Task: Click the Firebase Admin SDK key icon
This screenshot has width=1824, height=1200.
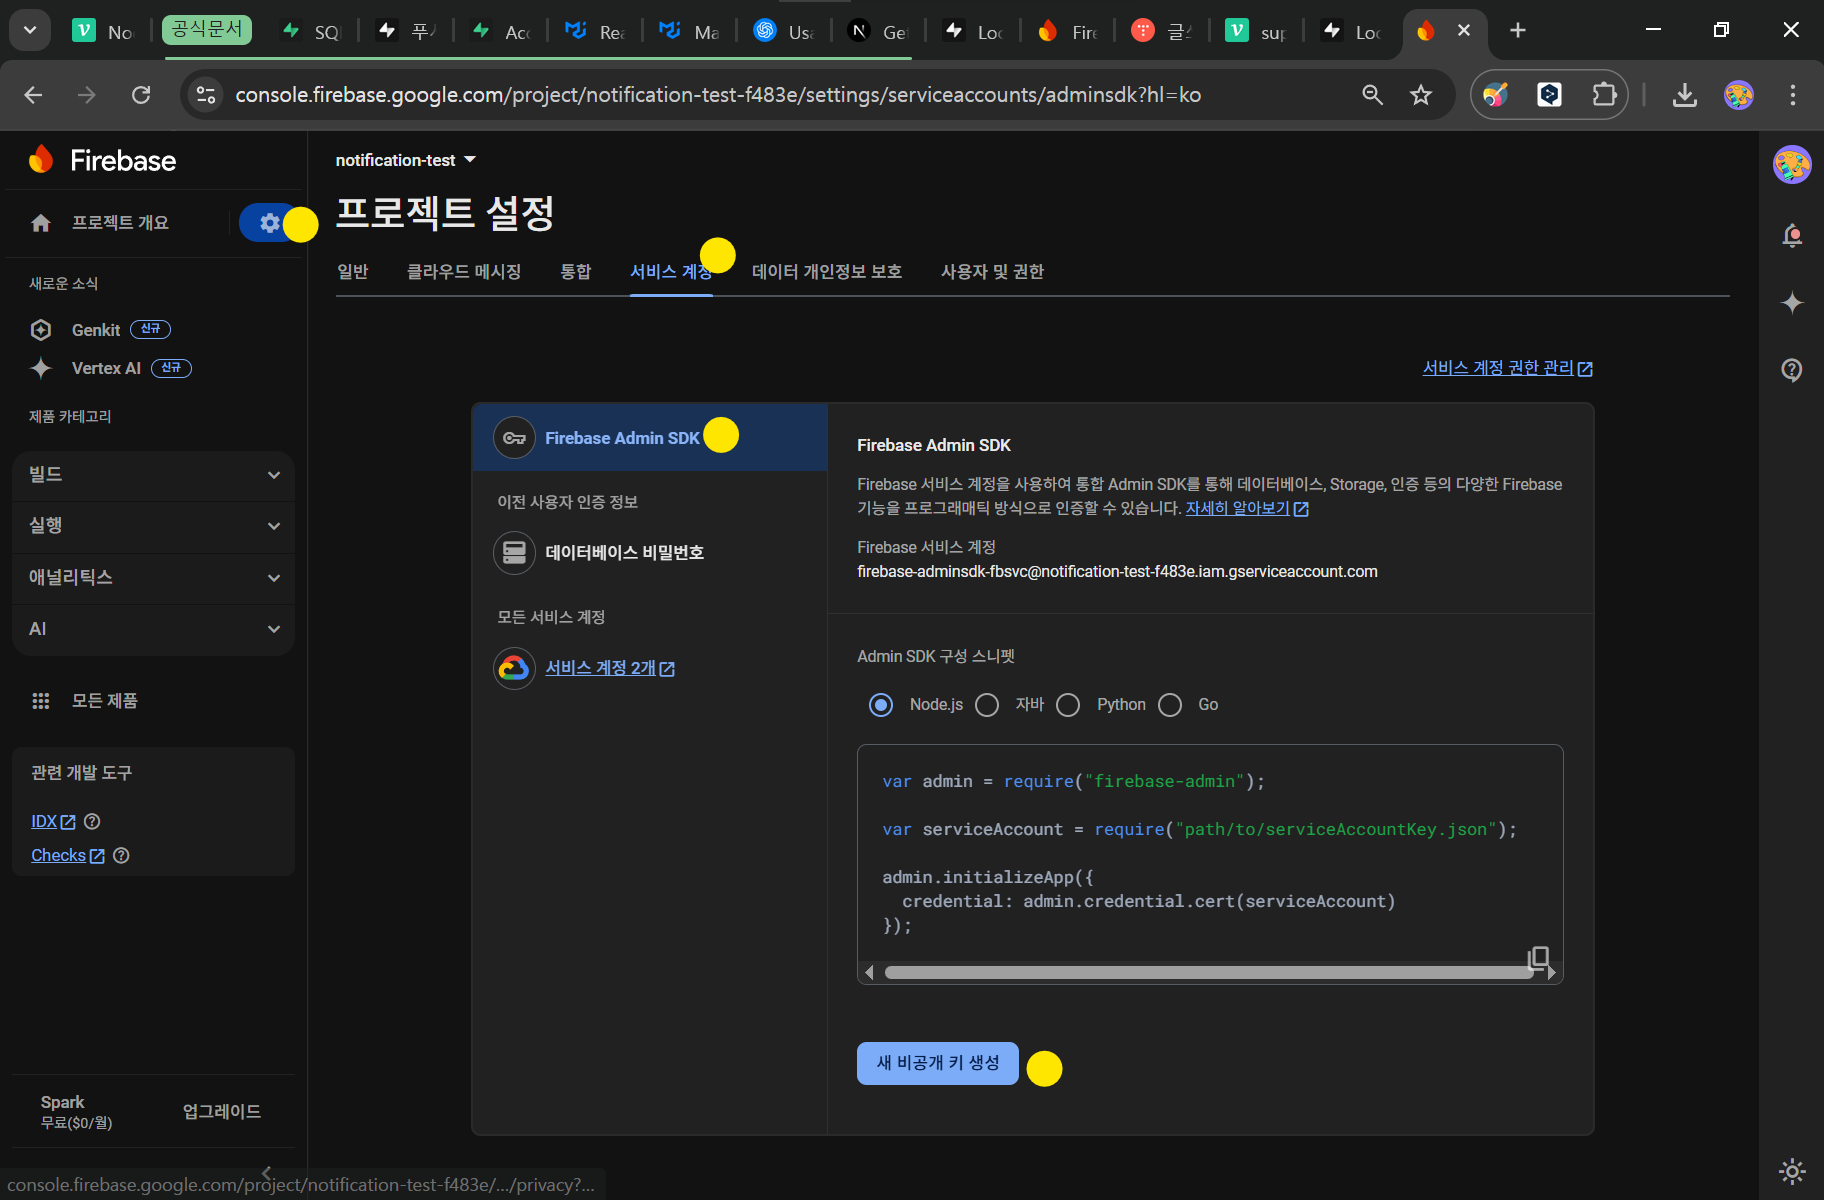Action: (514, 438)
